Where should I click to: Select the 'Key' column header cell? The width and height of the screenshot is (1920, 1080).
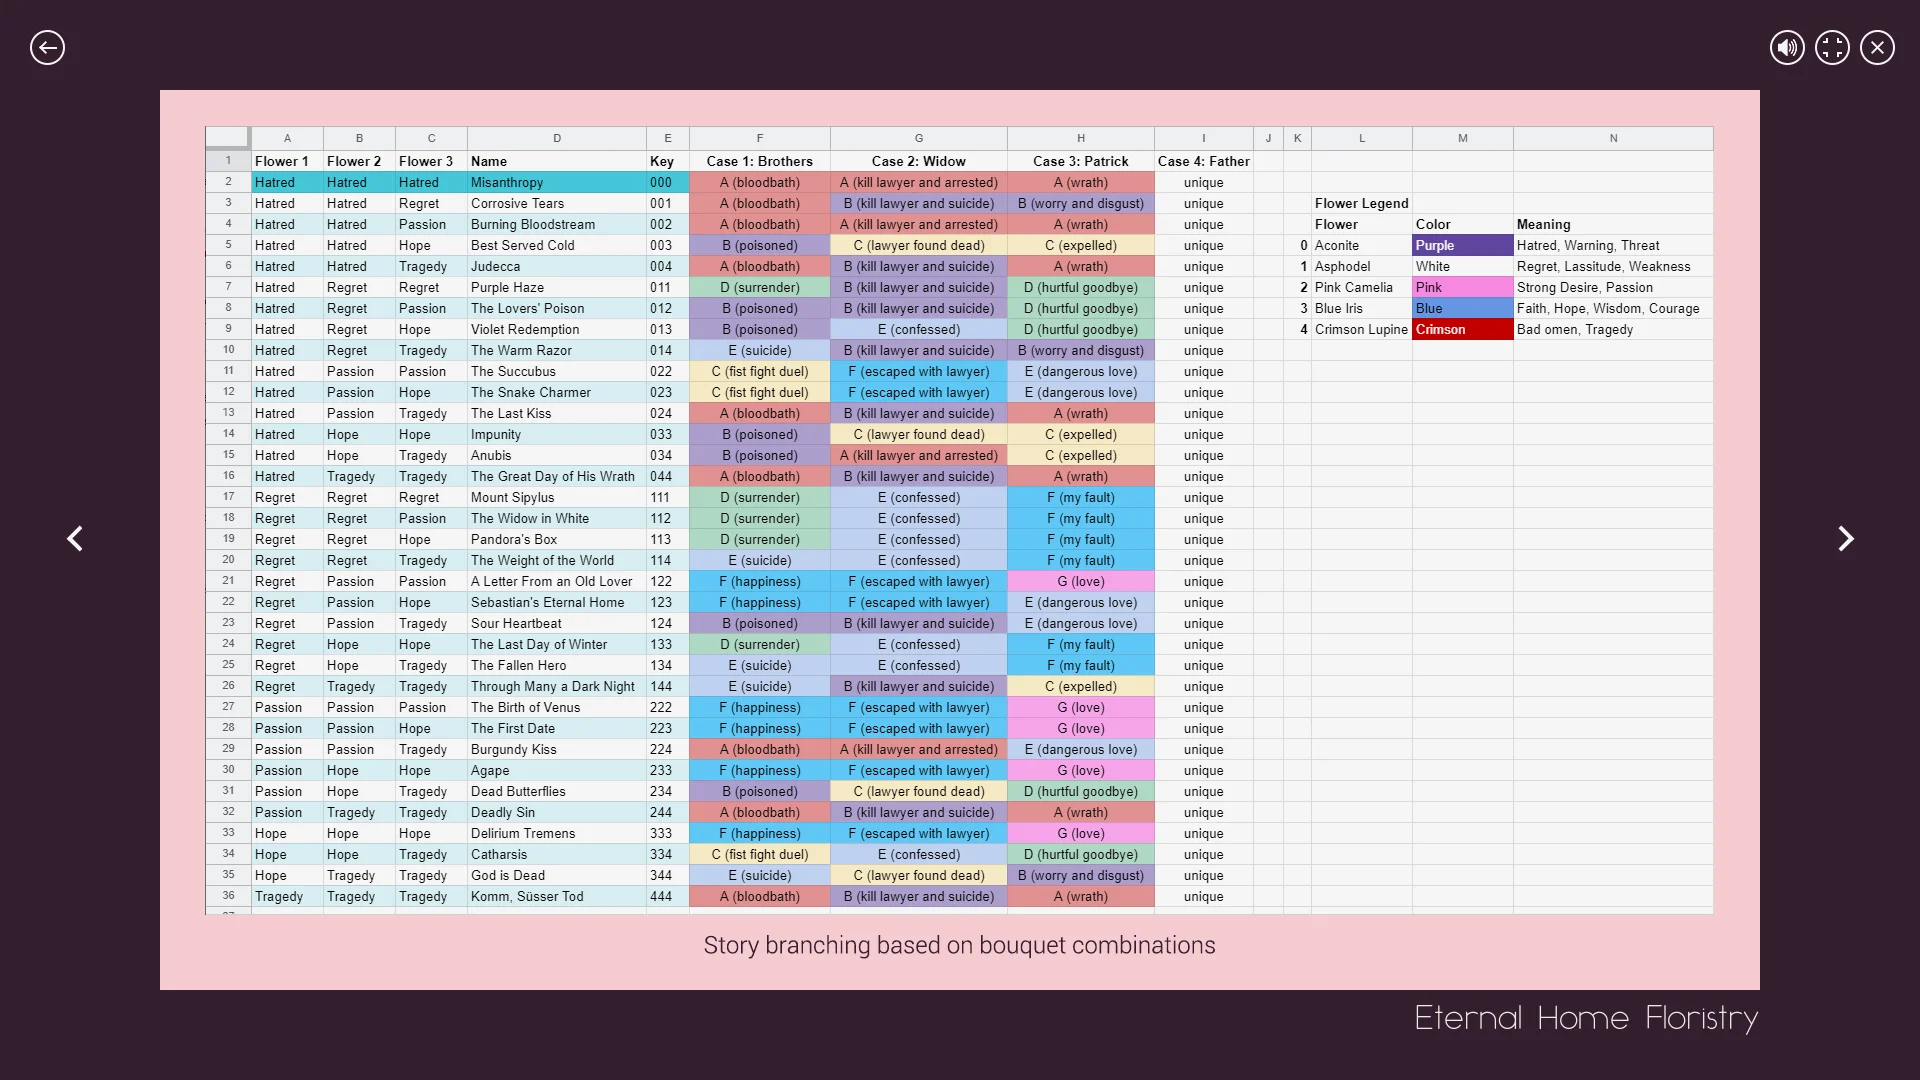pos(667,161)
